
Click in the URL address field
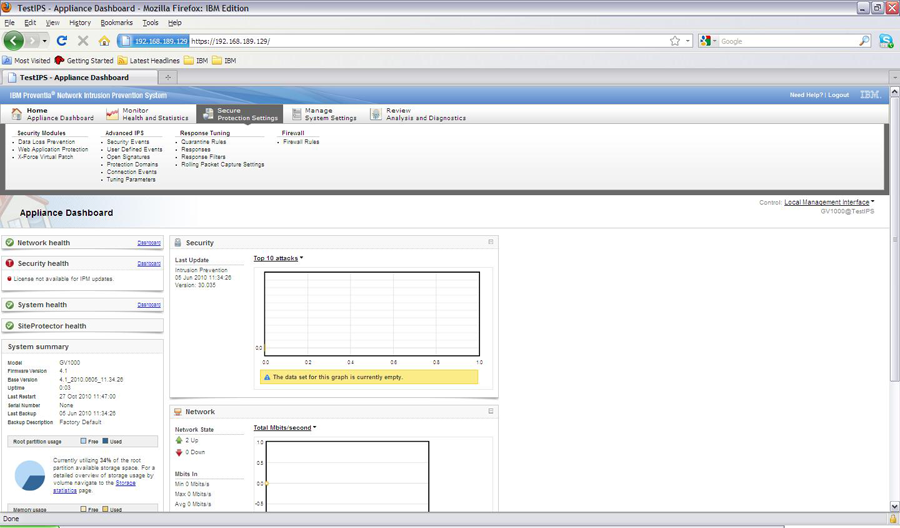tap(428, 41)
